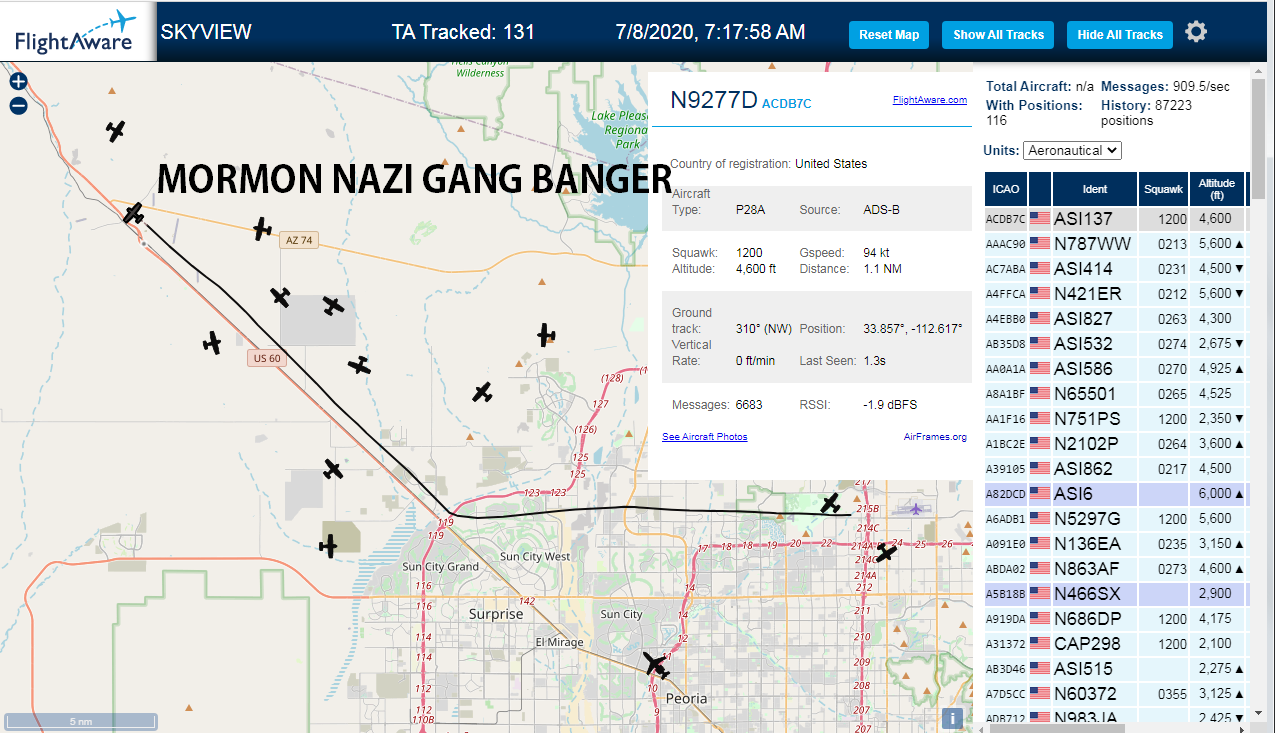The height and width of the screenshot is (733, 1275).
Task: Select the N686DP ident in the table
Action: click(1087, 619)
